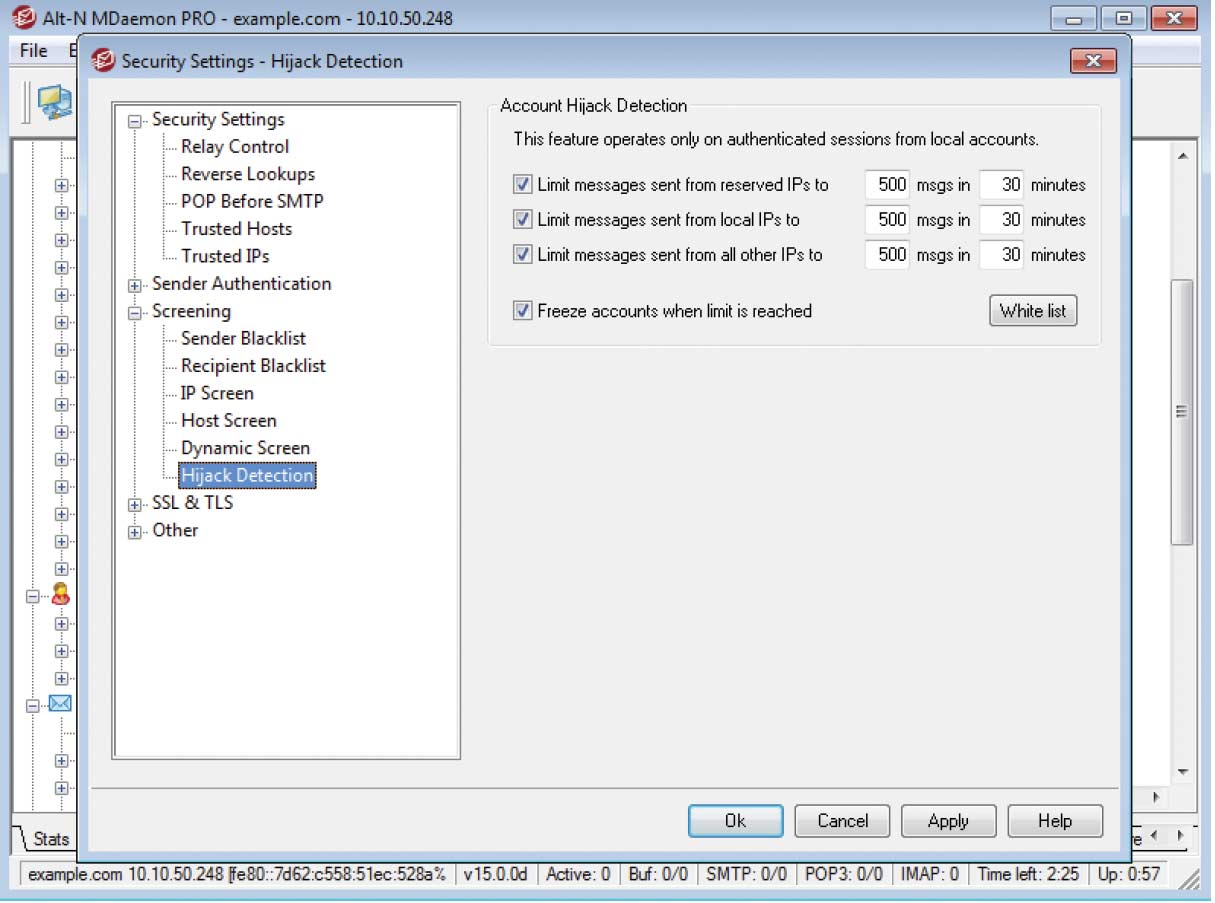Edit reserved IPs message count field
1215x903 pixels.
[886, 185]
